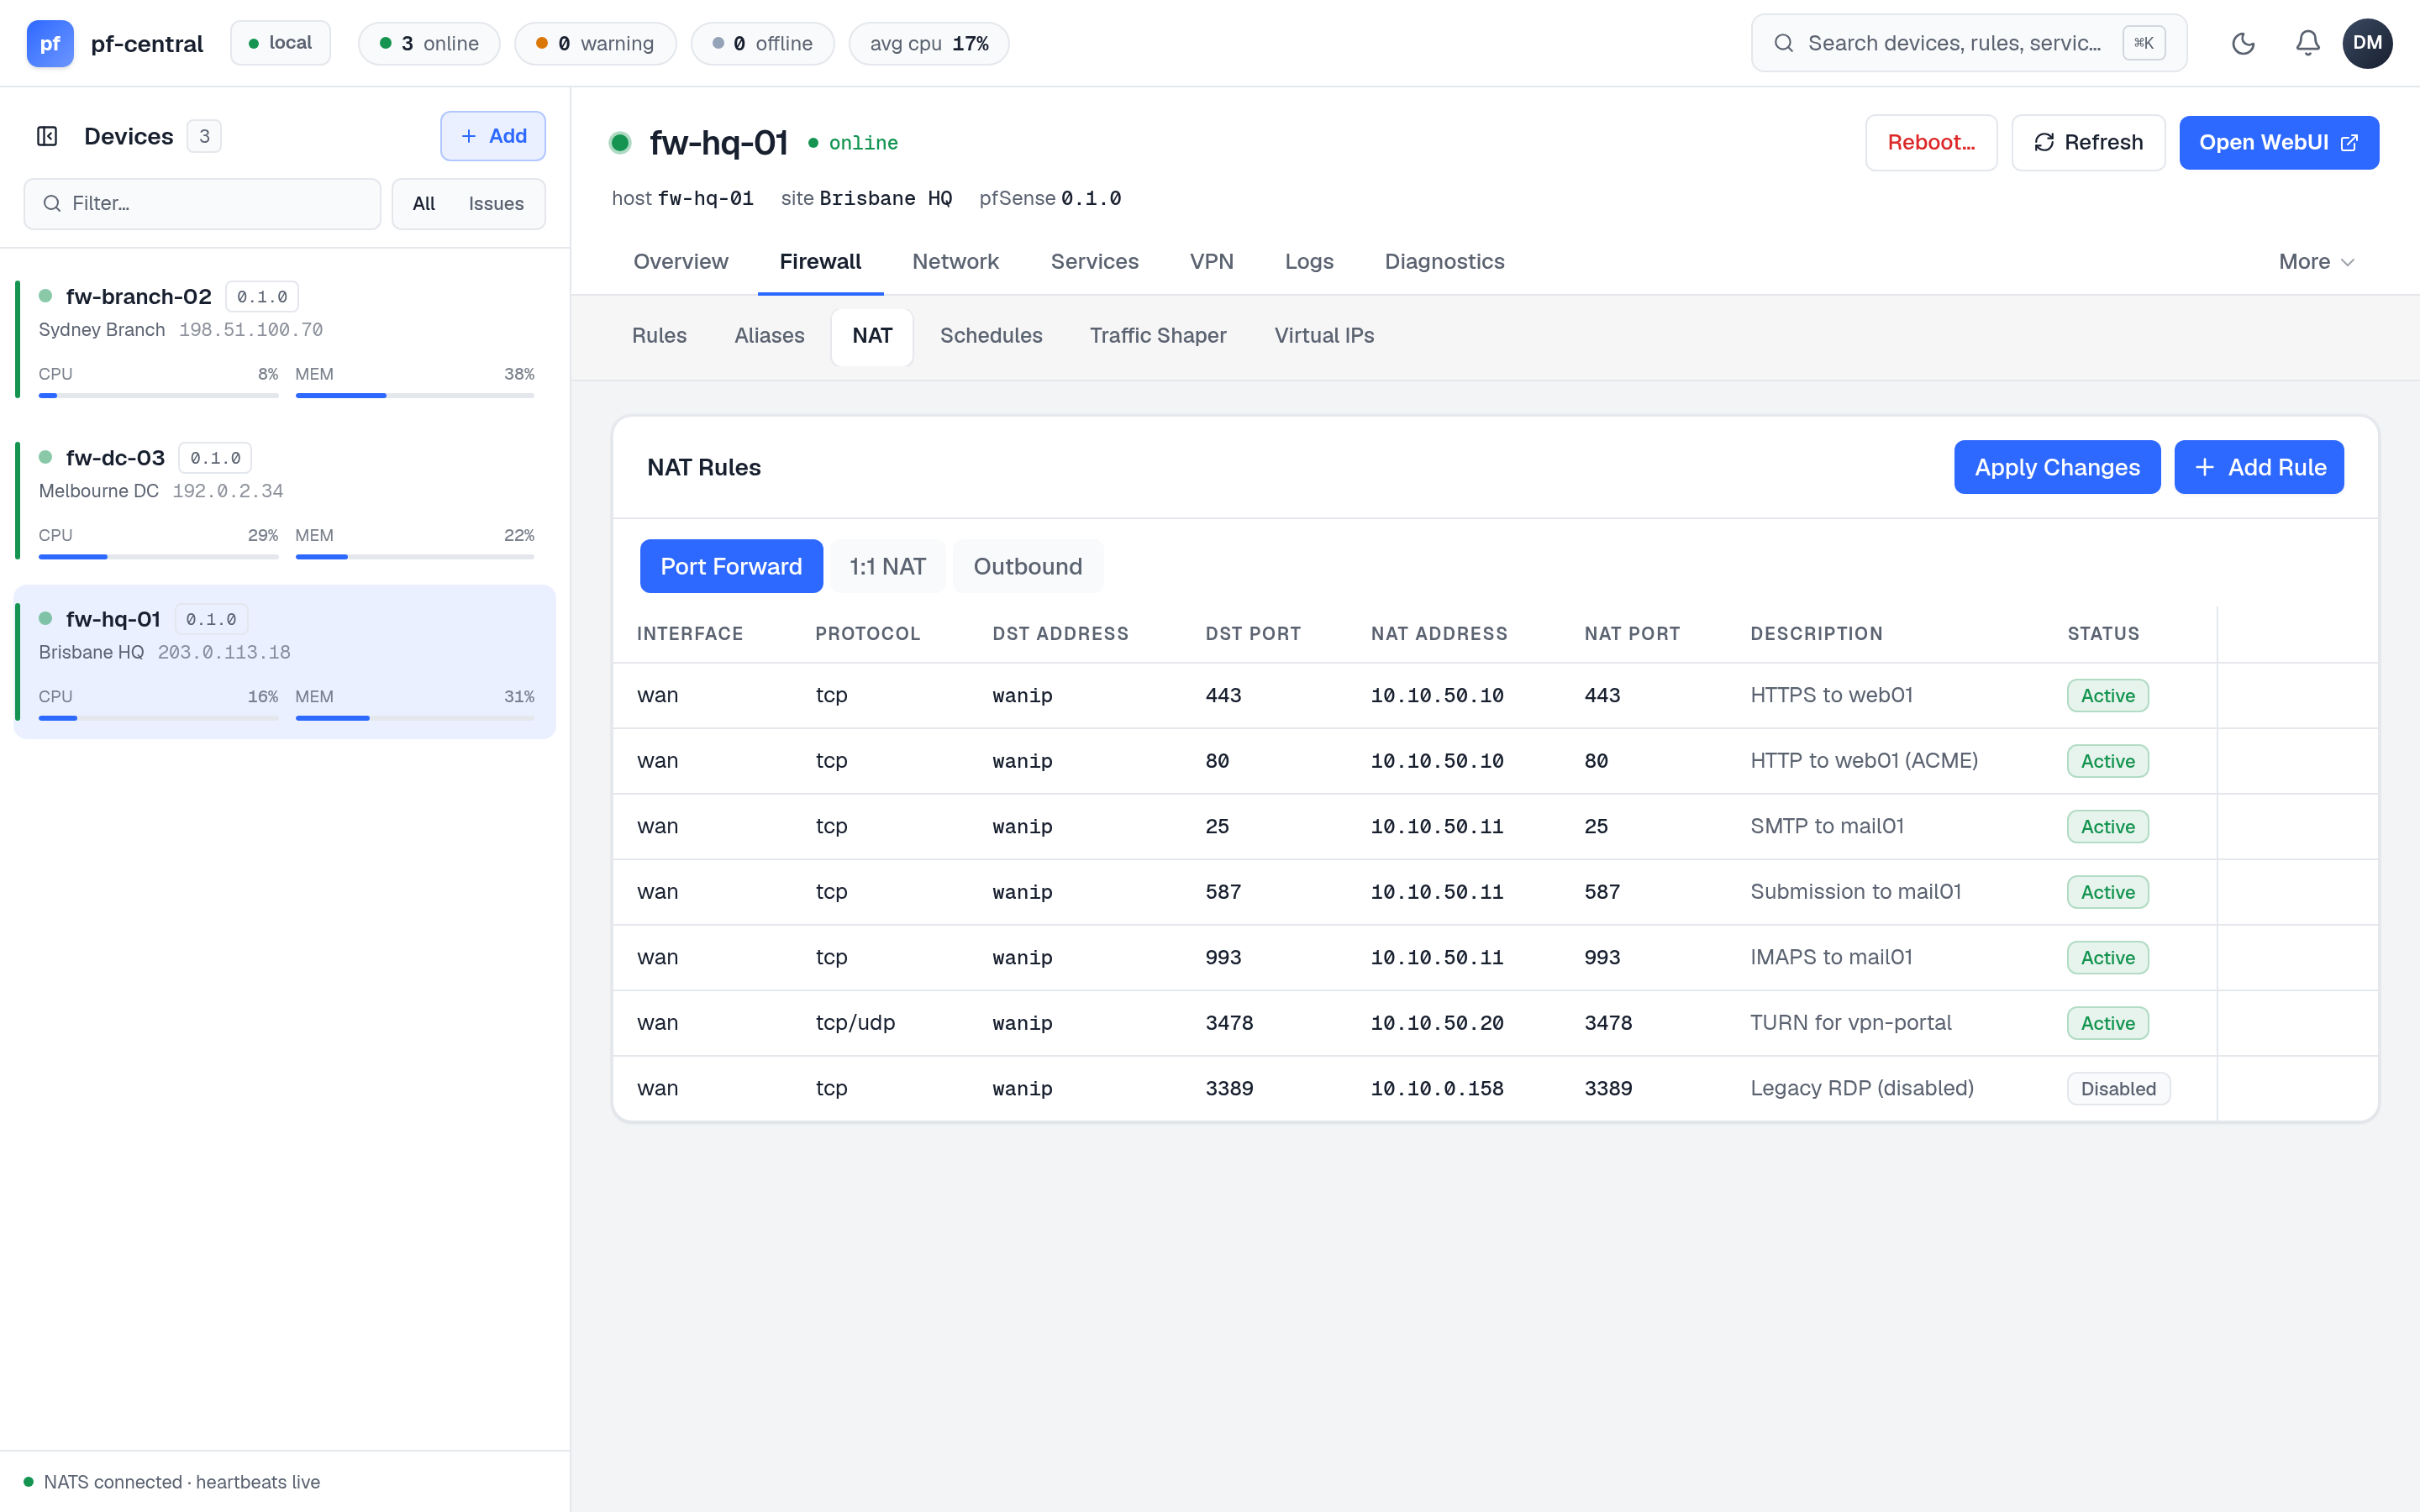Click NAT address 10.10.0.158

tap(1437, 1088)
